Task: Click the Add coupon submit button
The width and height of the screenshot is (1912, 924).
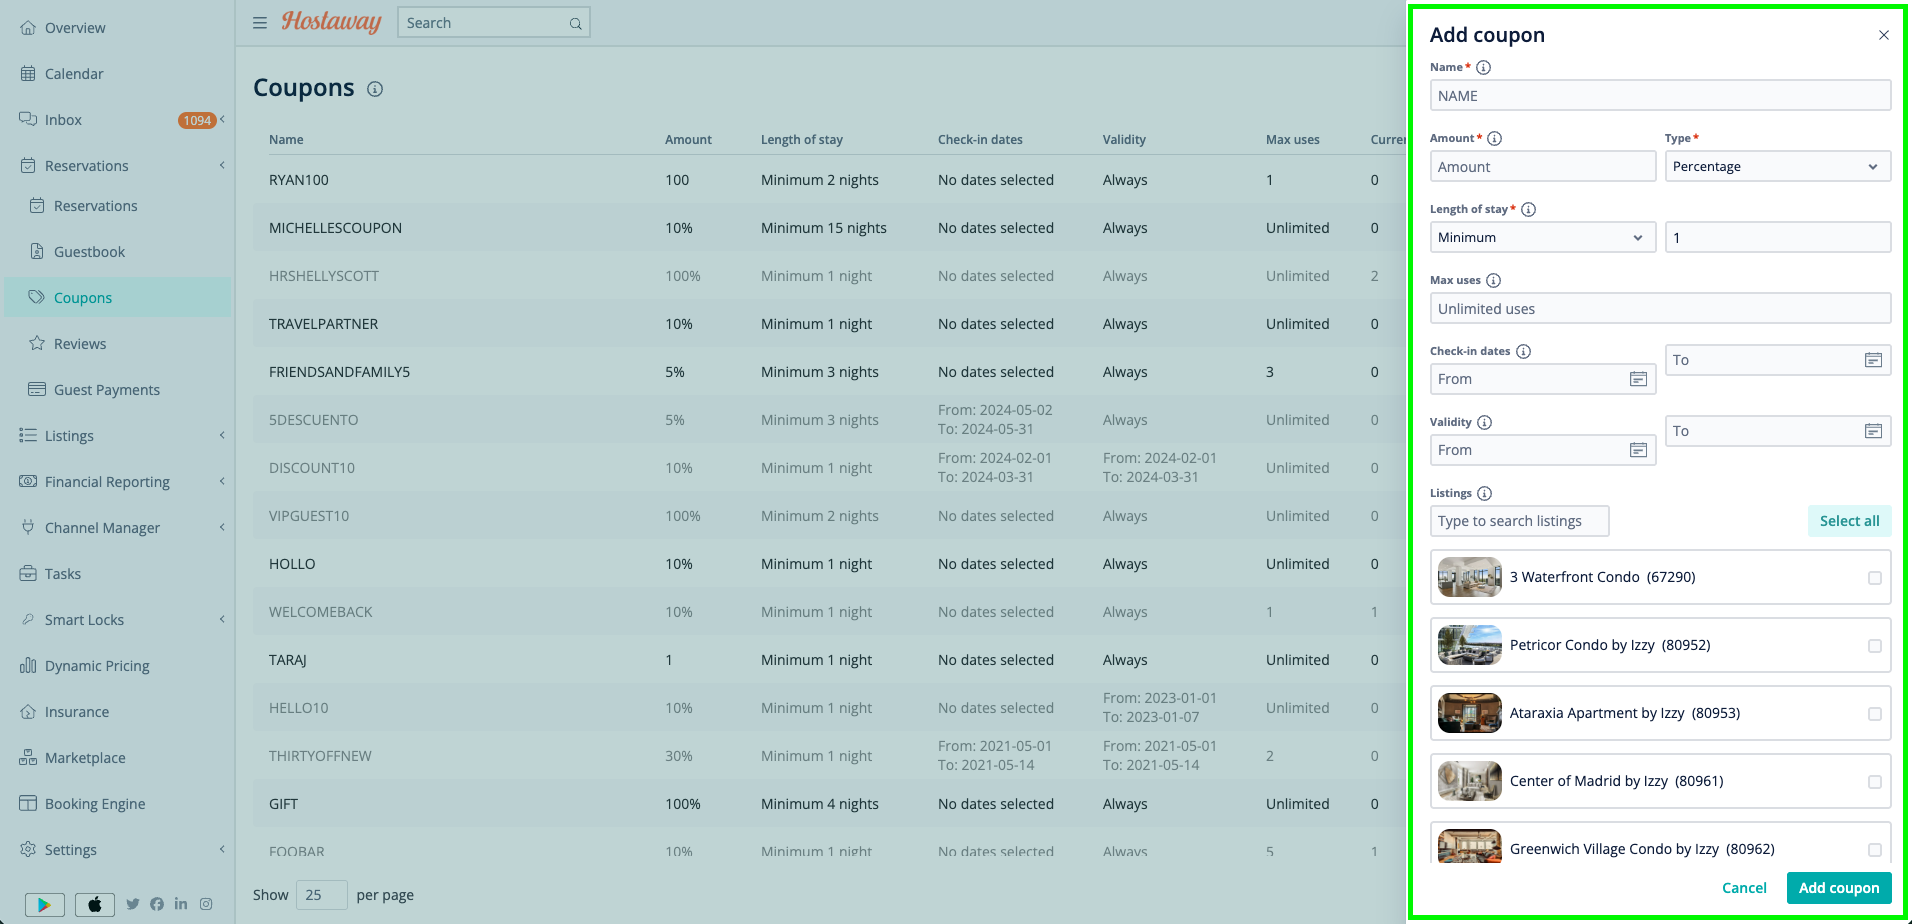Action: pos(1839,888)
